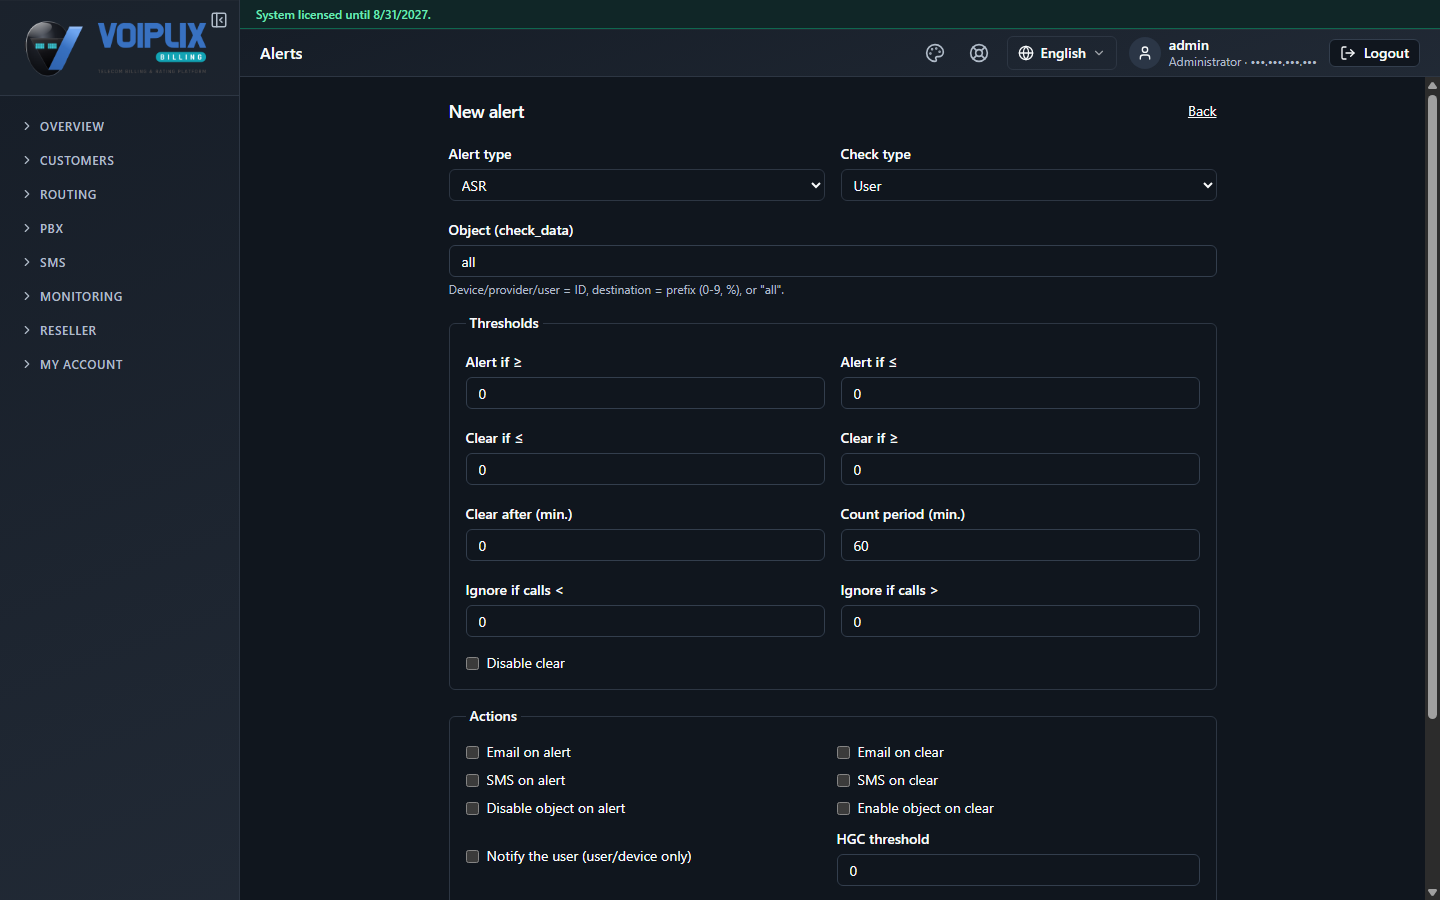Check Disable object on alert

(473, 809)
